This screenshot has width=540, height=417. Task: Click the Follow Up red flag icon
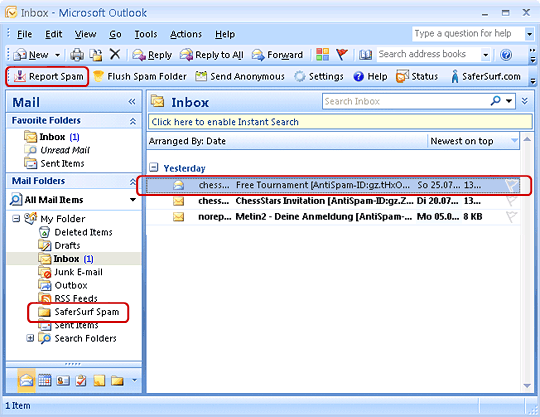coord(342,54)
